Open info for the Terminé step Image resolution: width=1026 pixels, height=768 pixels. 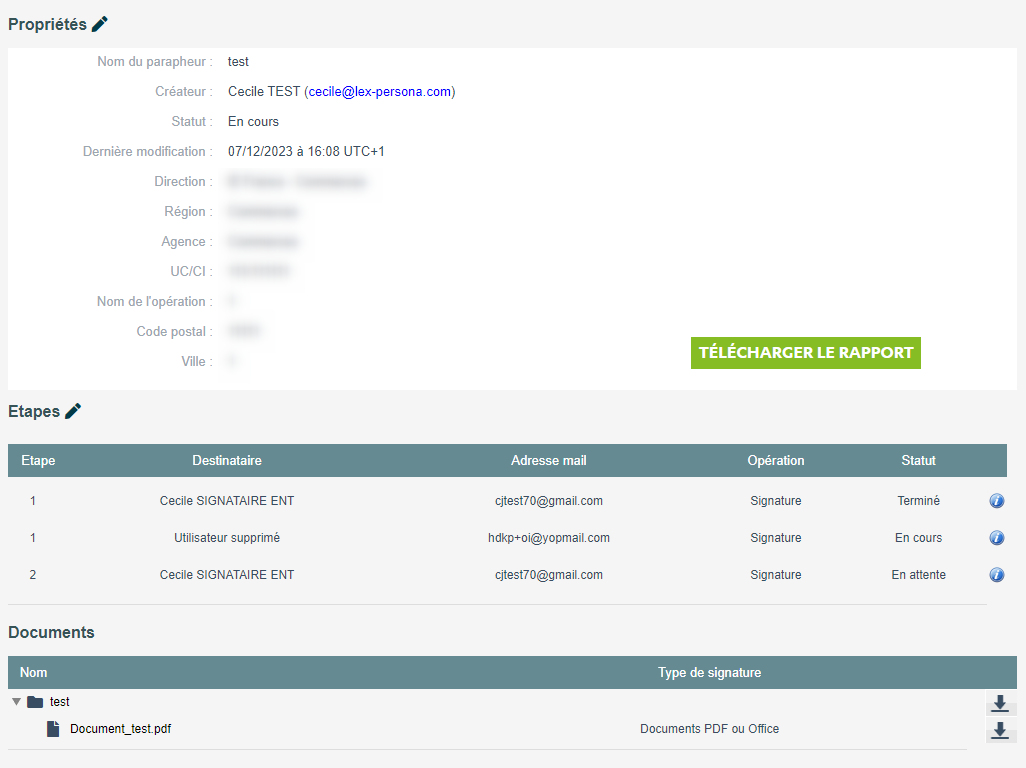(996, 501)
